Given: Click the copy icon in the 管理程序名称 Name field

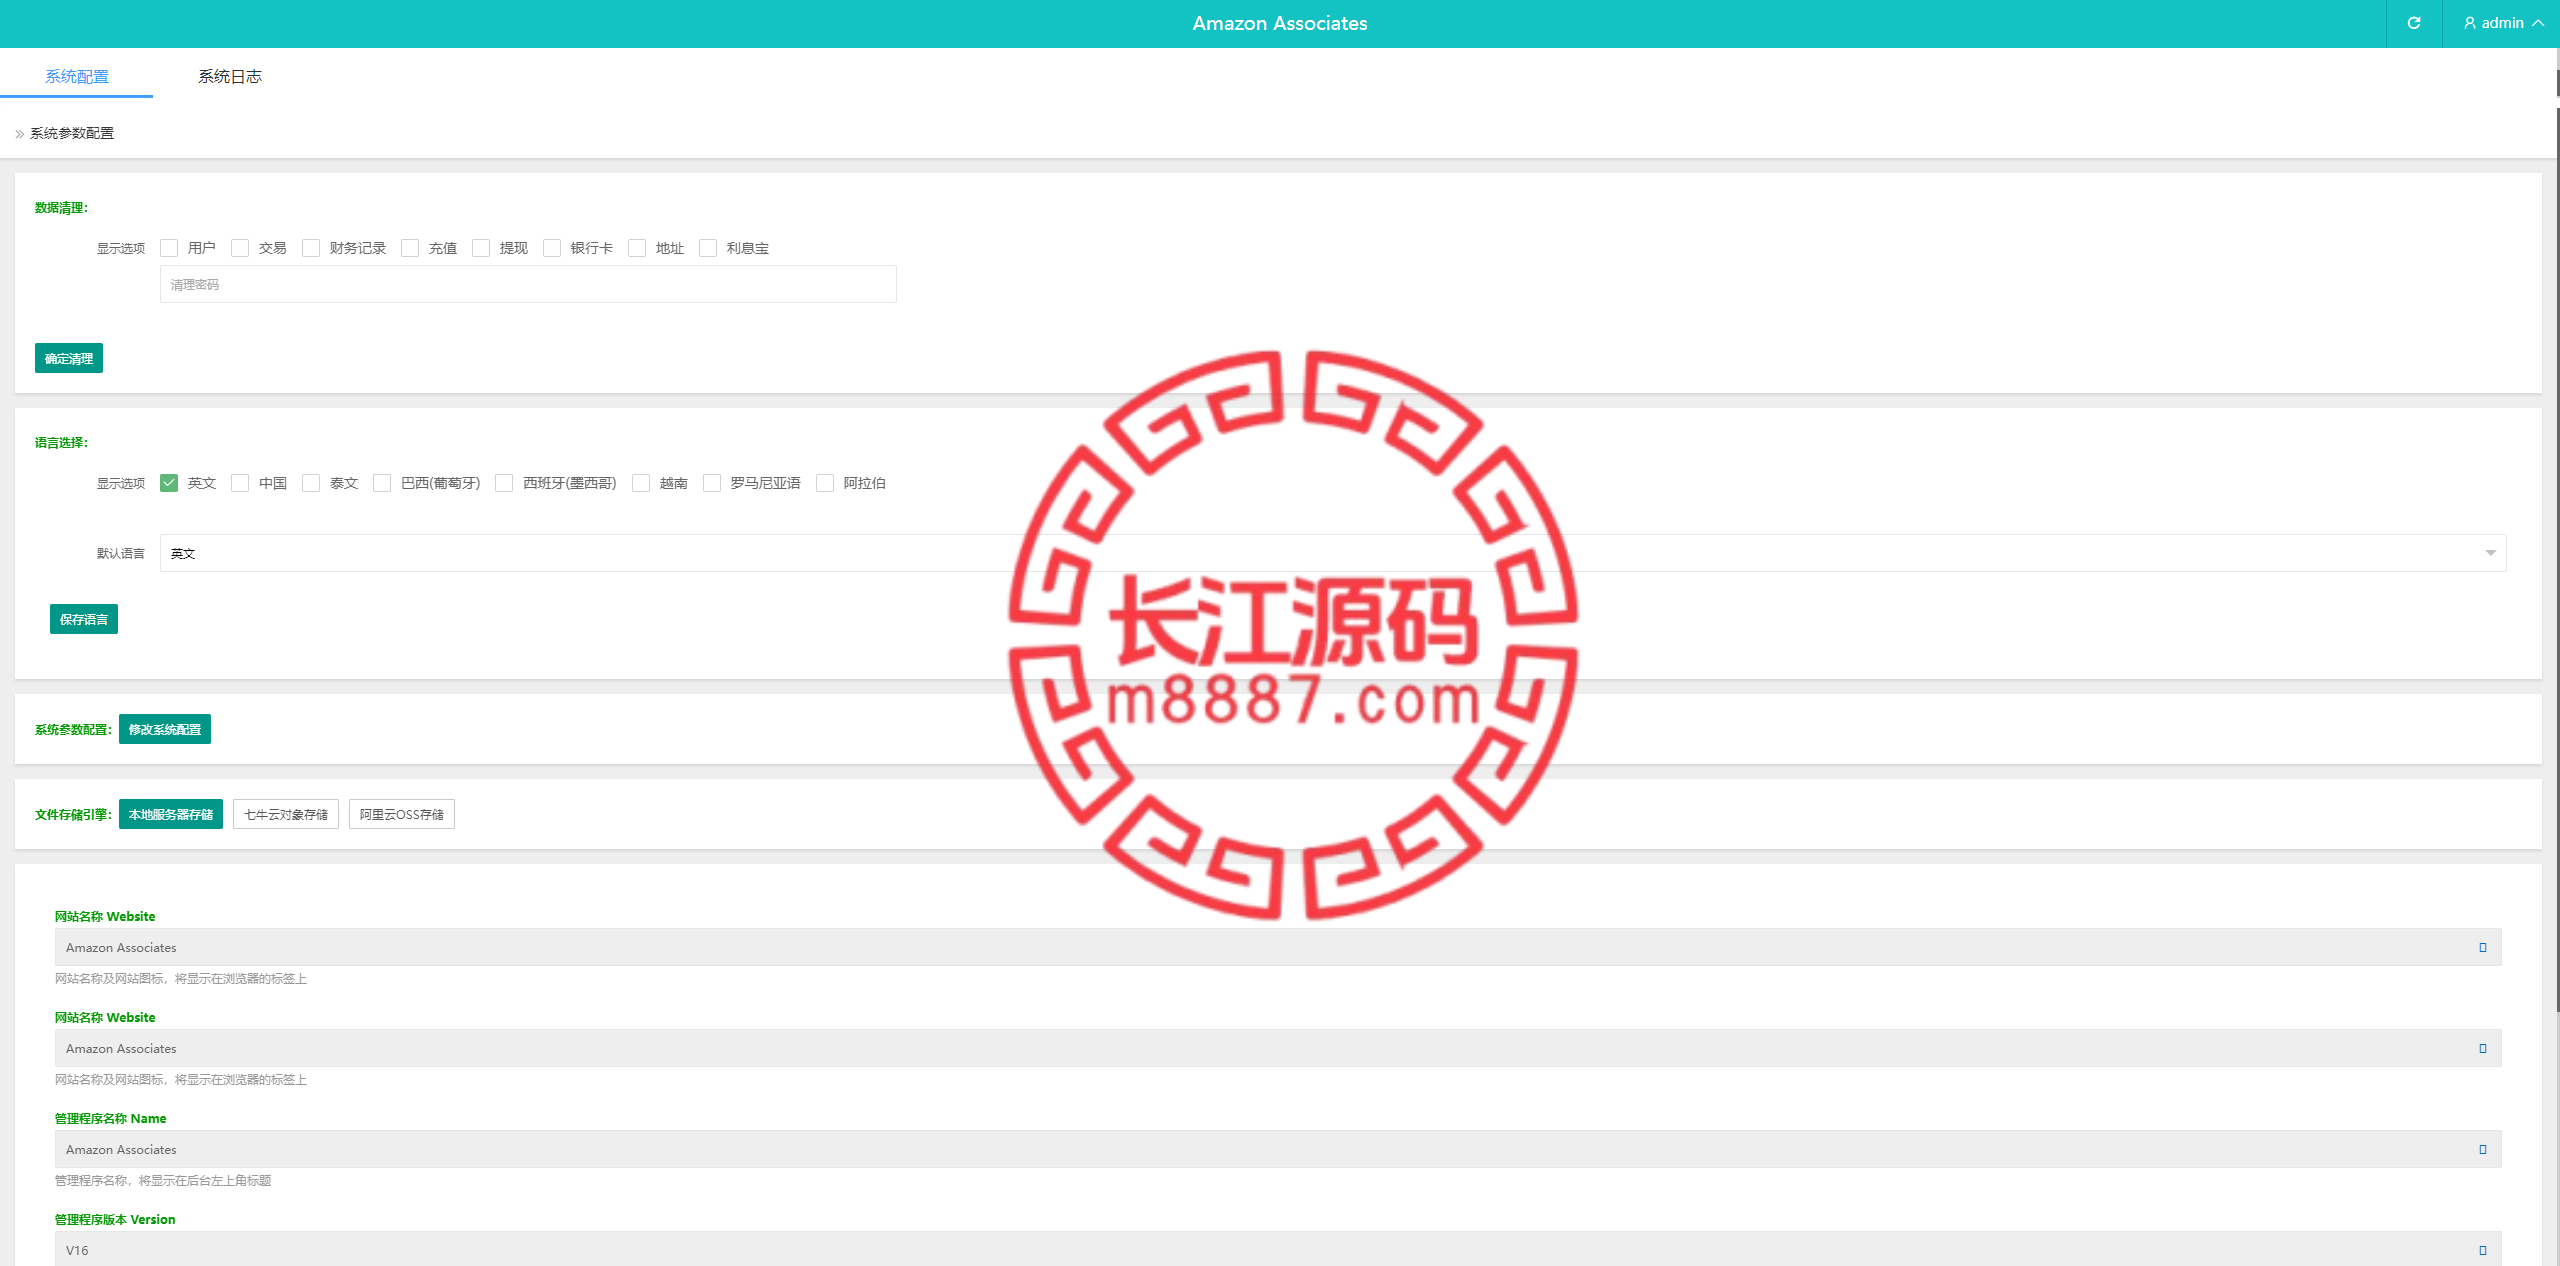Looking at the screenshot, I should coord(2483,1149).
